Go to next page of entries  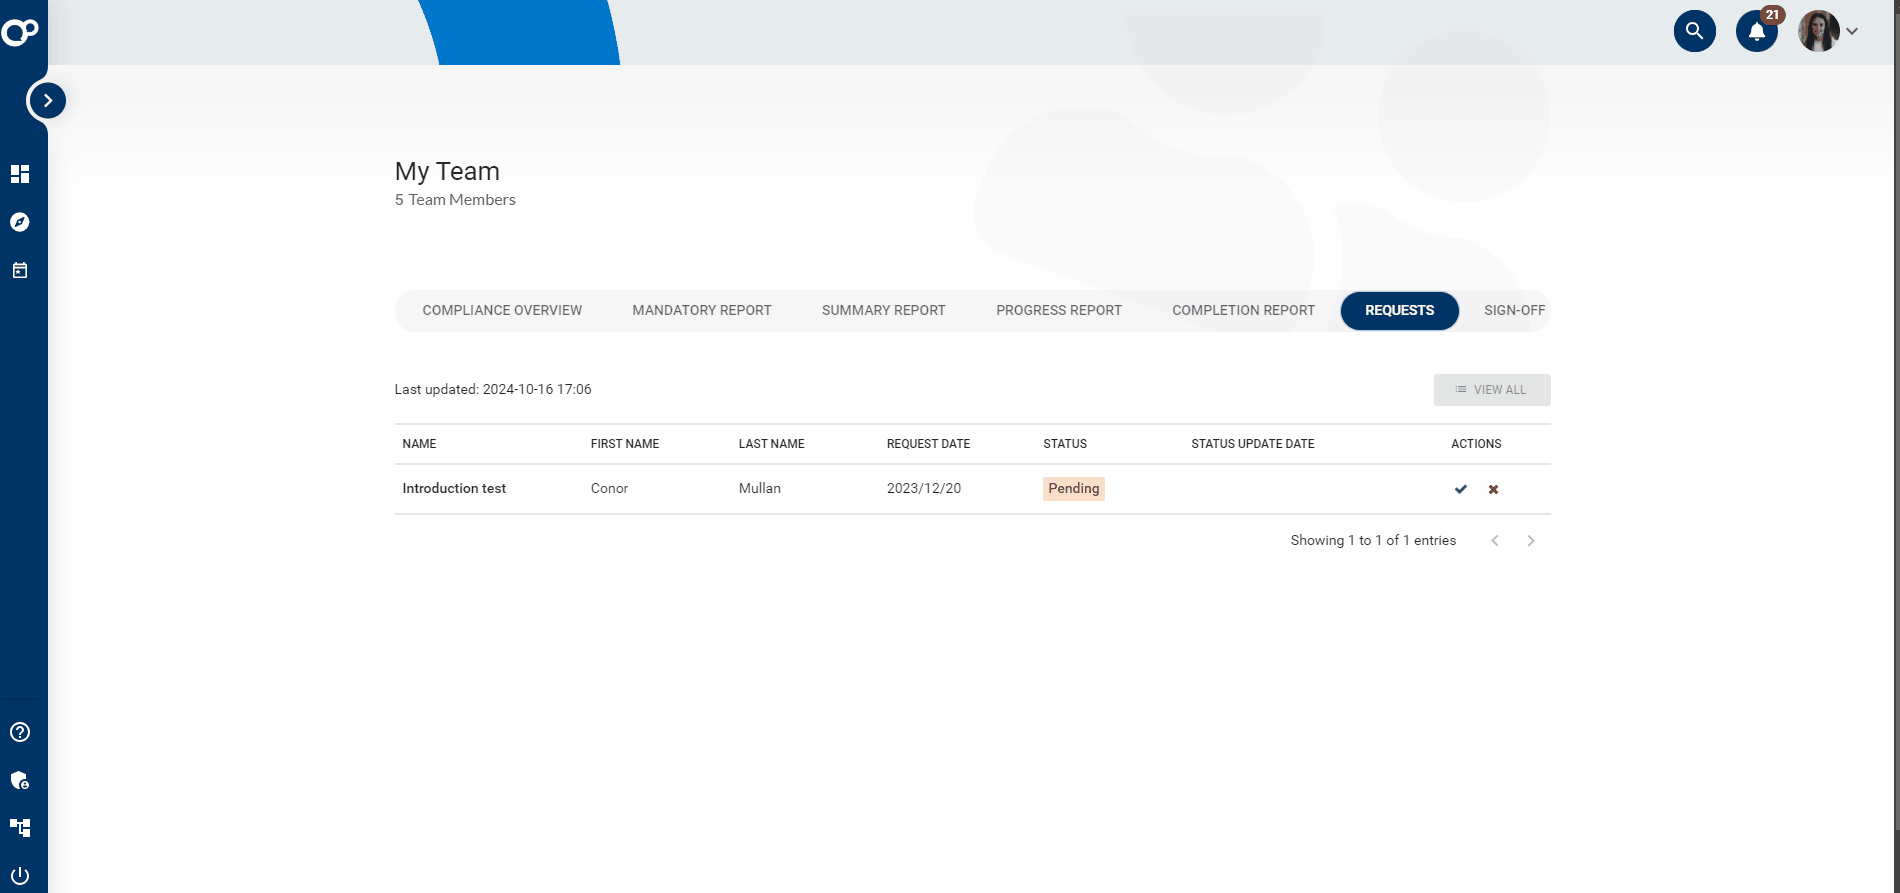click(1530, 541)
